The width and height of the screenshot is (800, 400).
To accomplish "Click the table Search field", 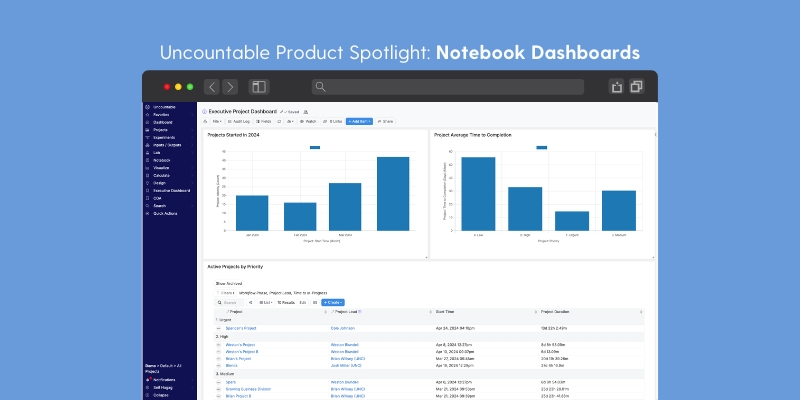I will pos(229,303).
